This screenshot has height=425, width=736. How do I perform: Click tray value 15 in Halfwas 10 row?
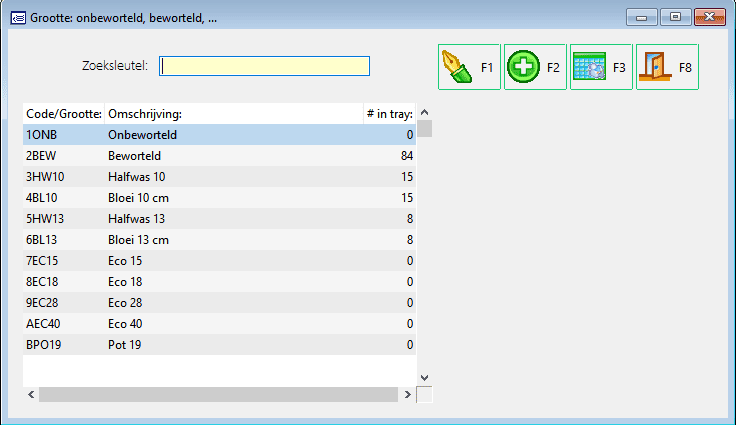coord(406,177)
